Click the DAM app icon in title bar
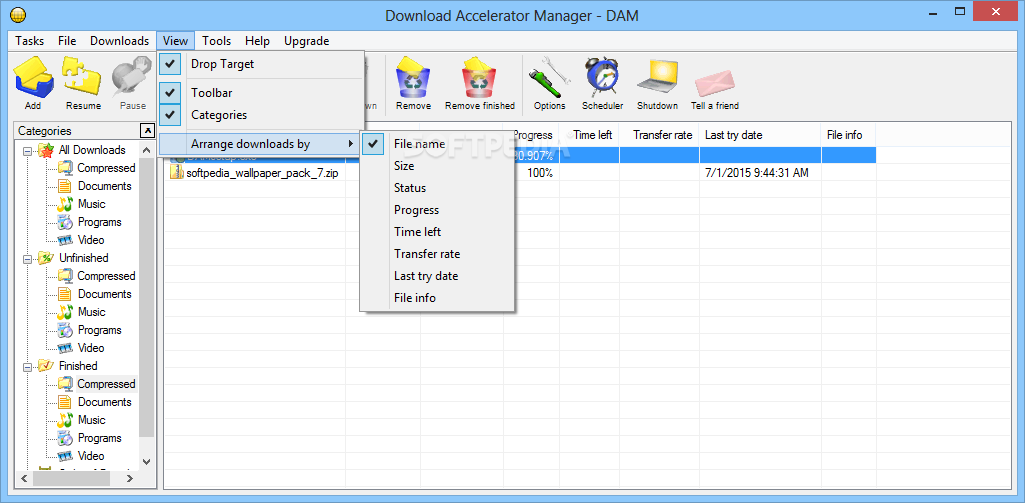Screen dimensions: 1025x503 [x=19, y=13]
